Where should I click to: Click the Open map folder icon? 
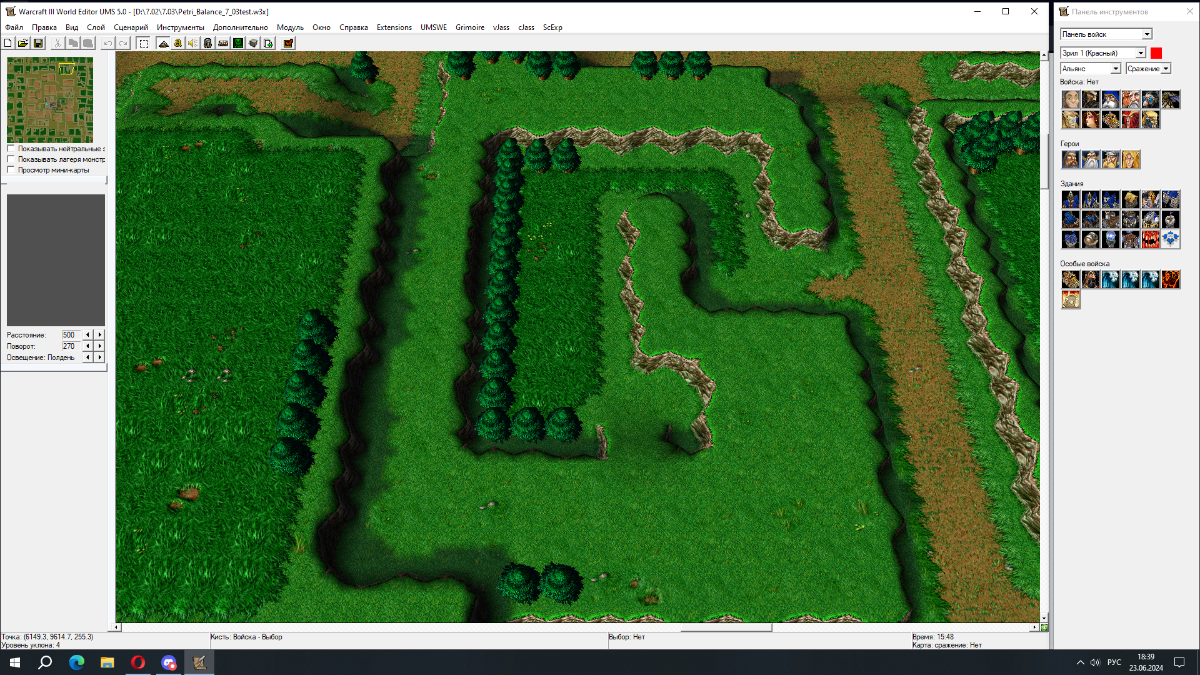tap(22, 43)
